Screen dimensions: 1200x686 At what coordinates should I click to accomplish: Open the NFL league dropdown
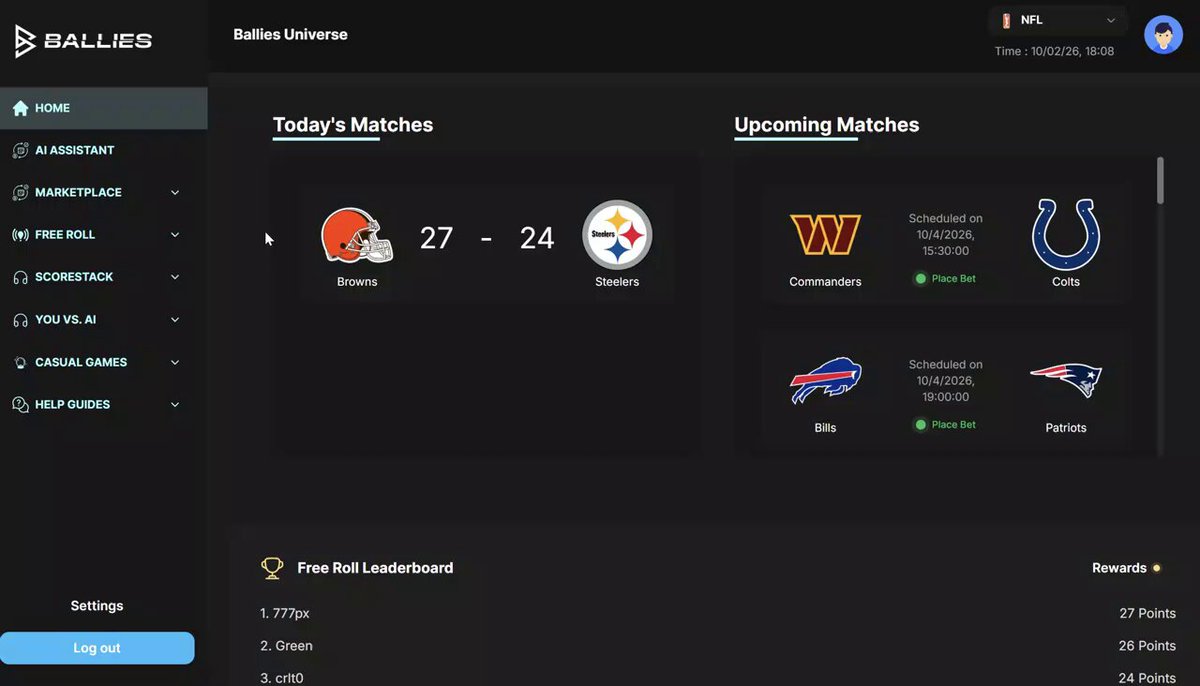click(x=1058, y=21)
